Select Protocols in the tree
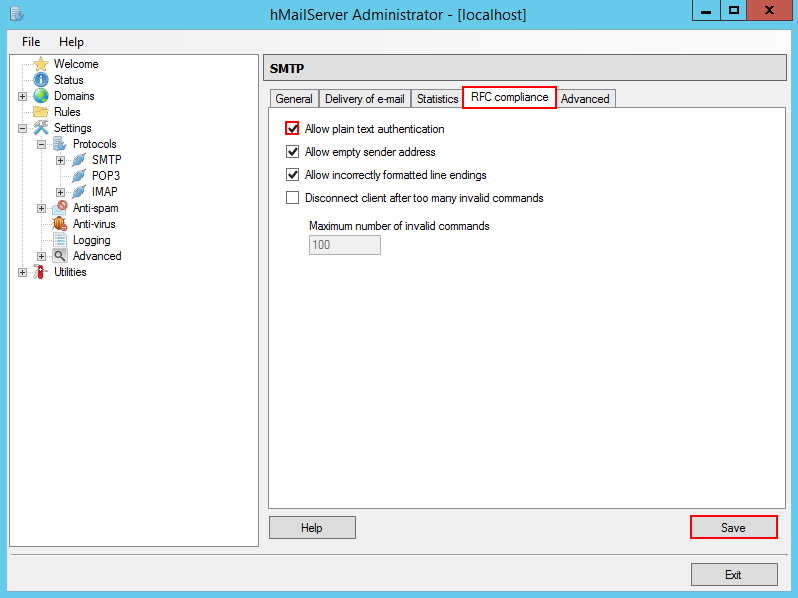Viewport: 798px width, 598px height. tap(95, 144)
